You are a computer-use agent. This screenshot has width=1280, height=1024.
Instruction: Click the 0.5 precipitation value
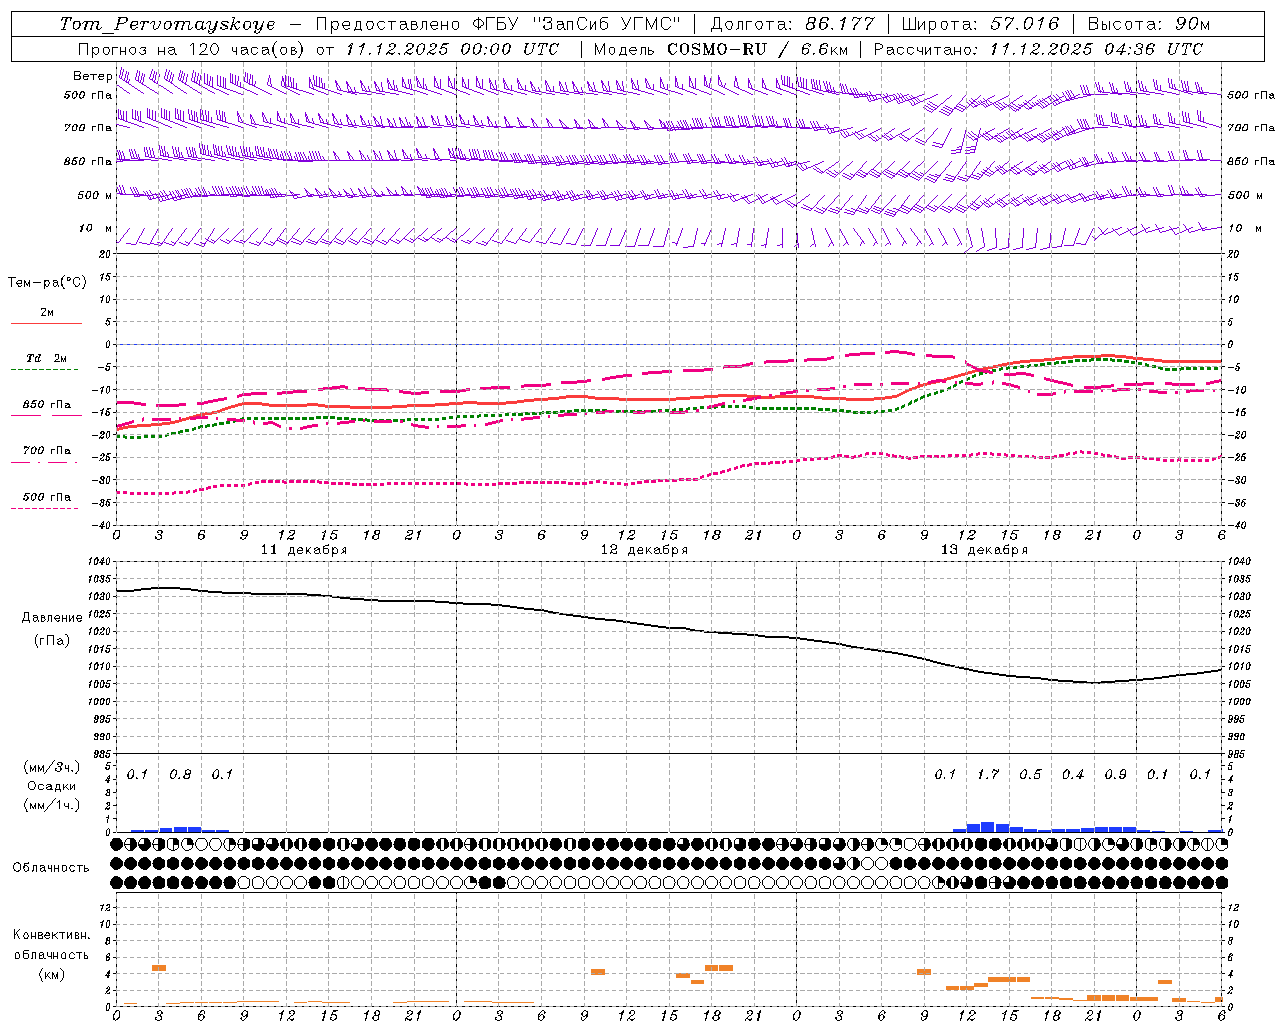(x=1030, y=774)
